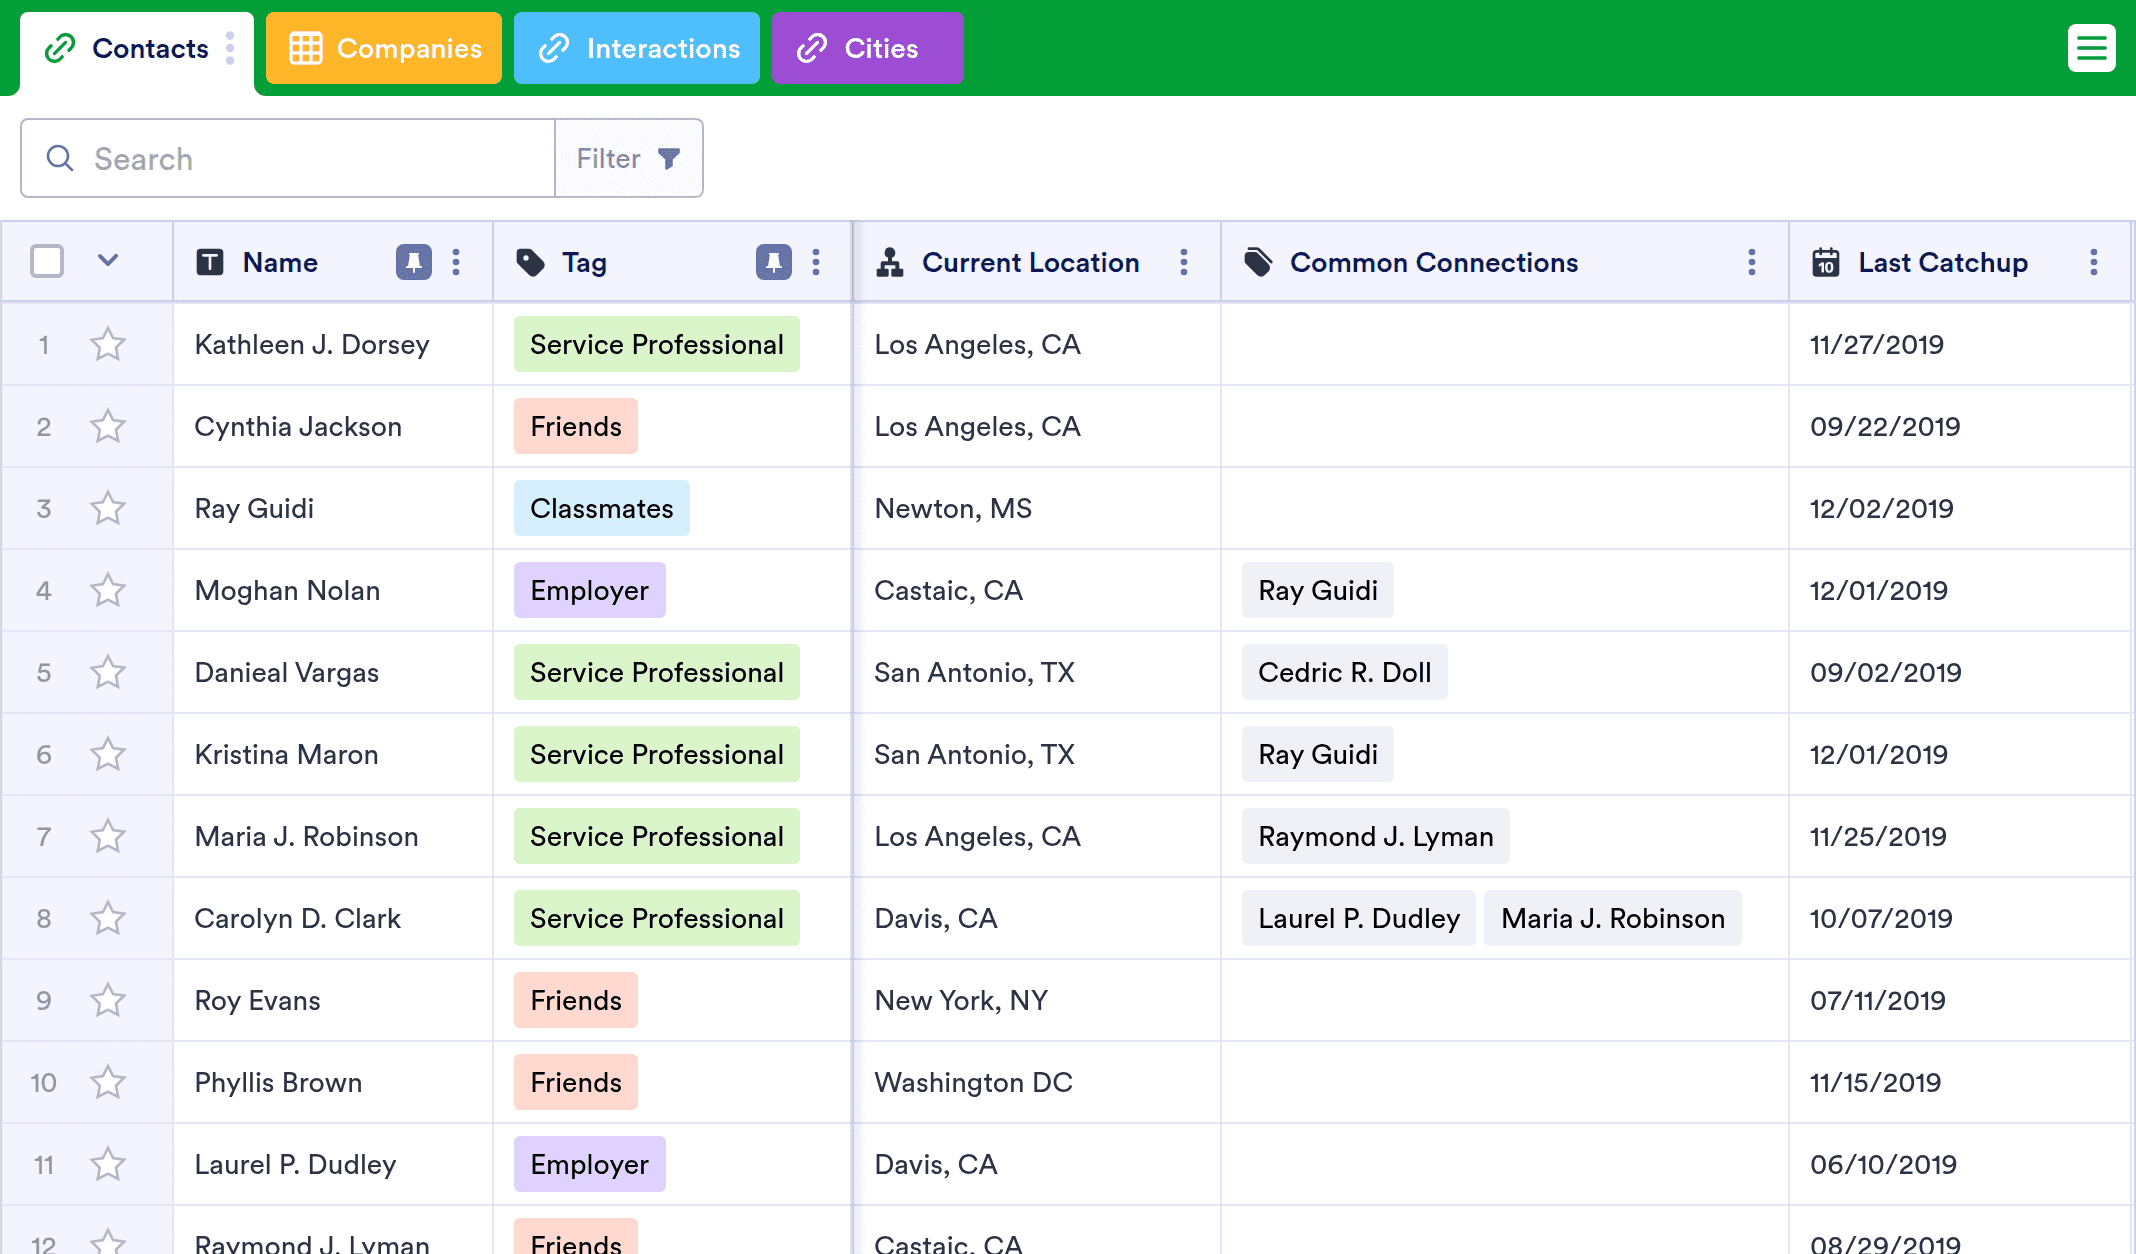2136x1254 pixels.
Task: Star Danieal Vargas's row
Action: click(108, 673)
